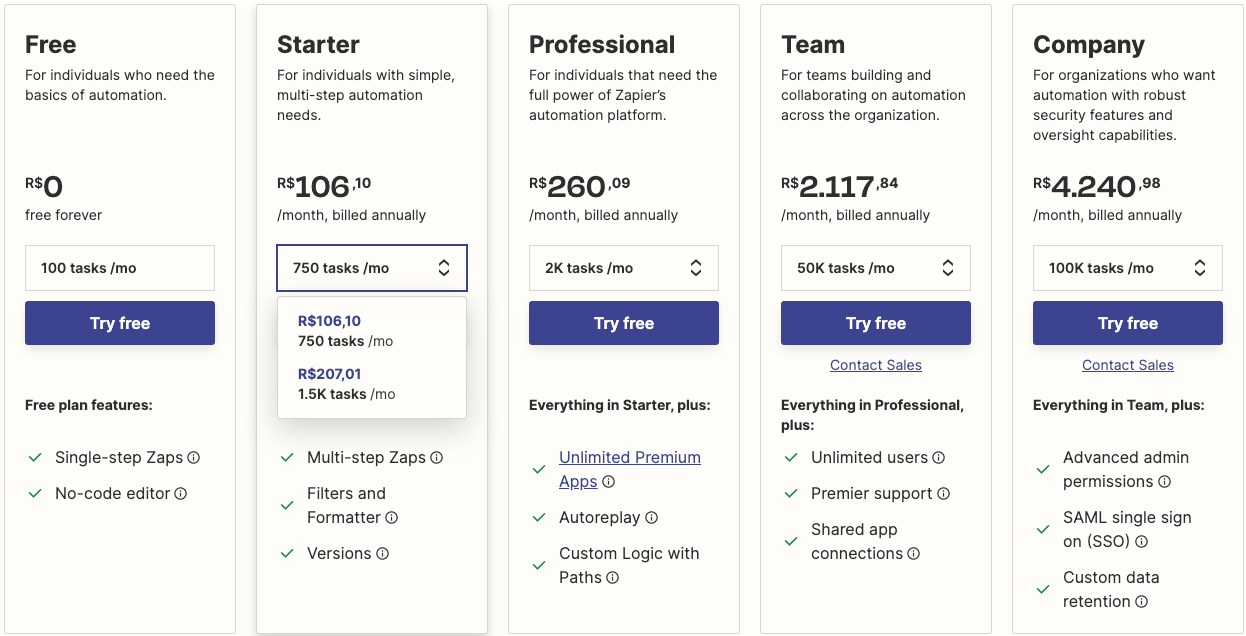Open info icon beside Autoreplay

click(652, 518)
